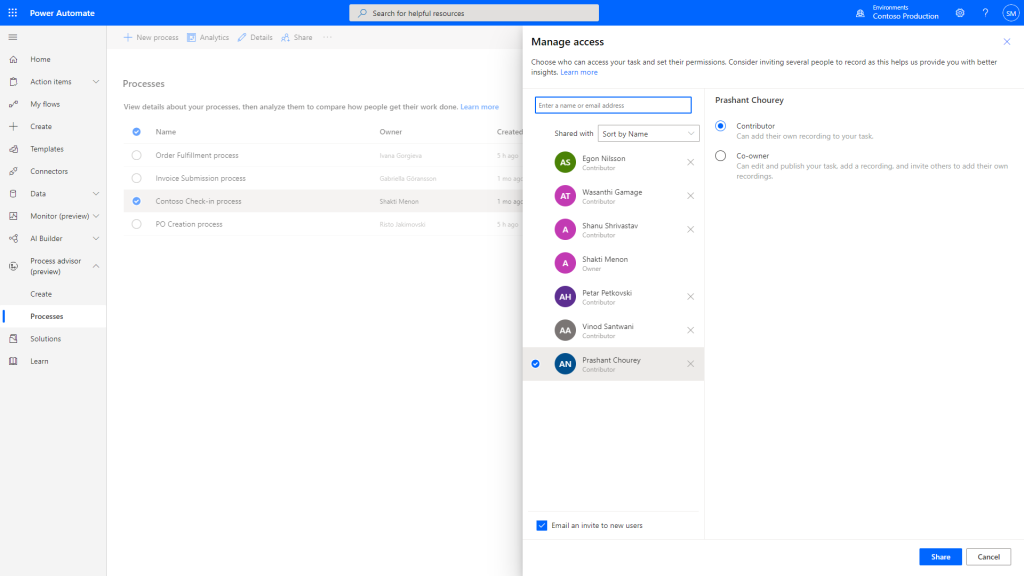Open the Learn section in the sidebar
This screenshot has width=1024, height=576.
[x=40, y=360]
